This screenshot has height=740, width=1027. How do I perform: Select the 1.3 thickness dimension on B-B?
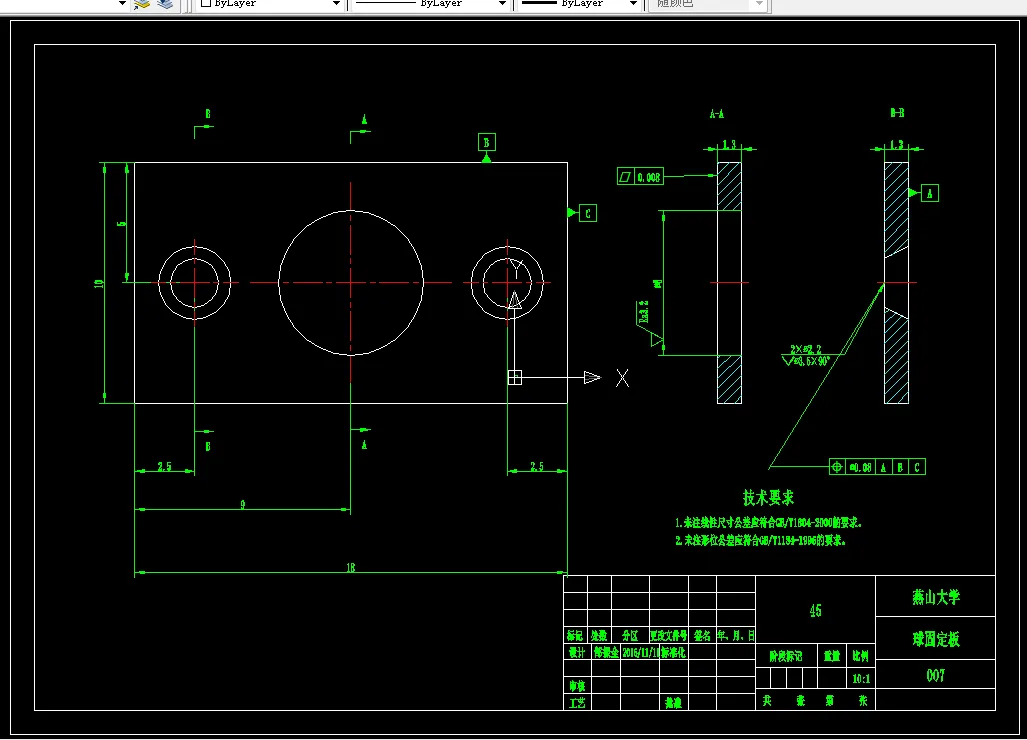(x=897, y=144)
